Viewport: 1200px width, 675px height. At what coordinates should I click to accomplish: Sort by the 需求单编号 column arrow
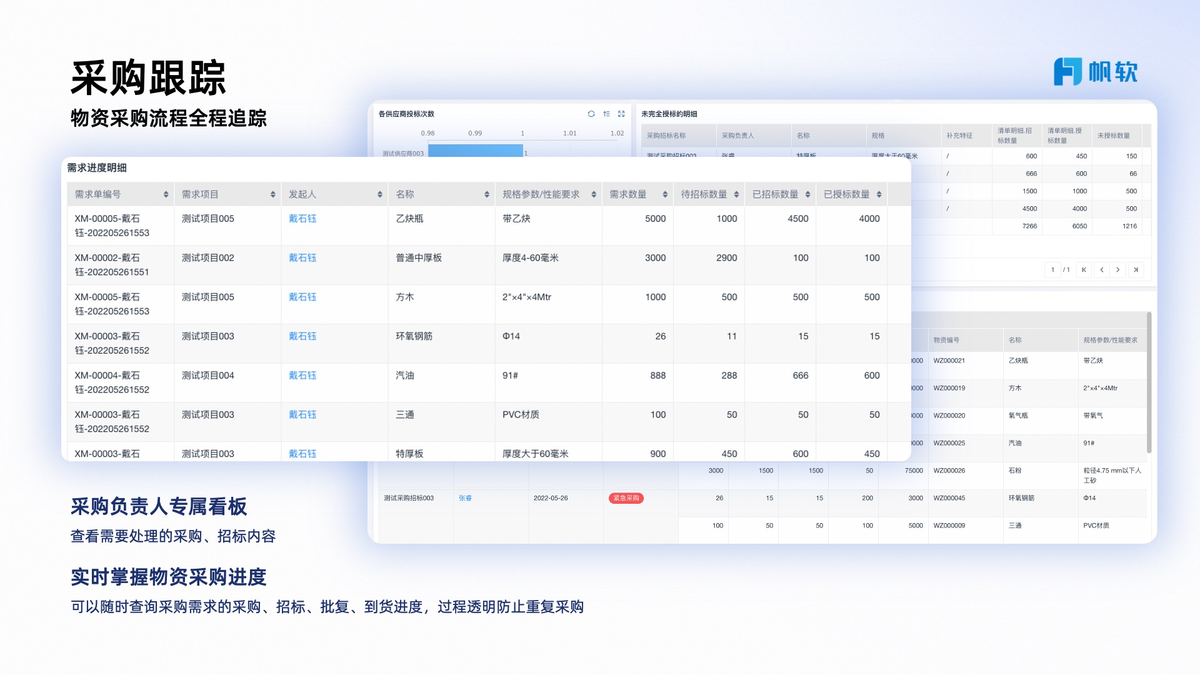click(x=166, y=195)
